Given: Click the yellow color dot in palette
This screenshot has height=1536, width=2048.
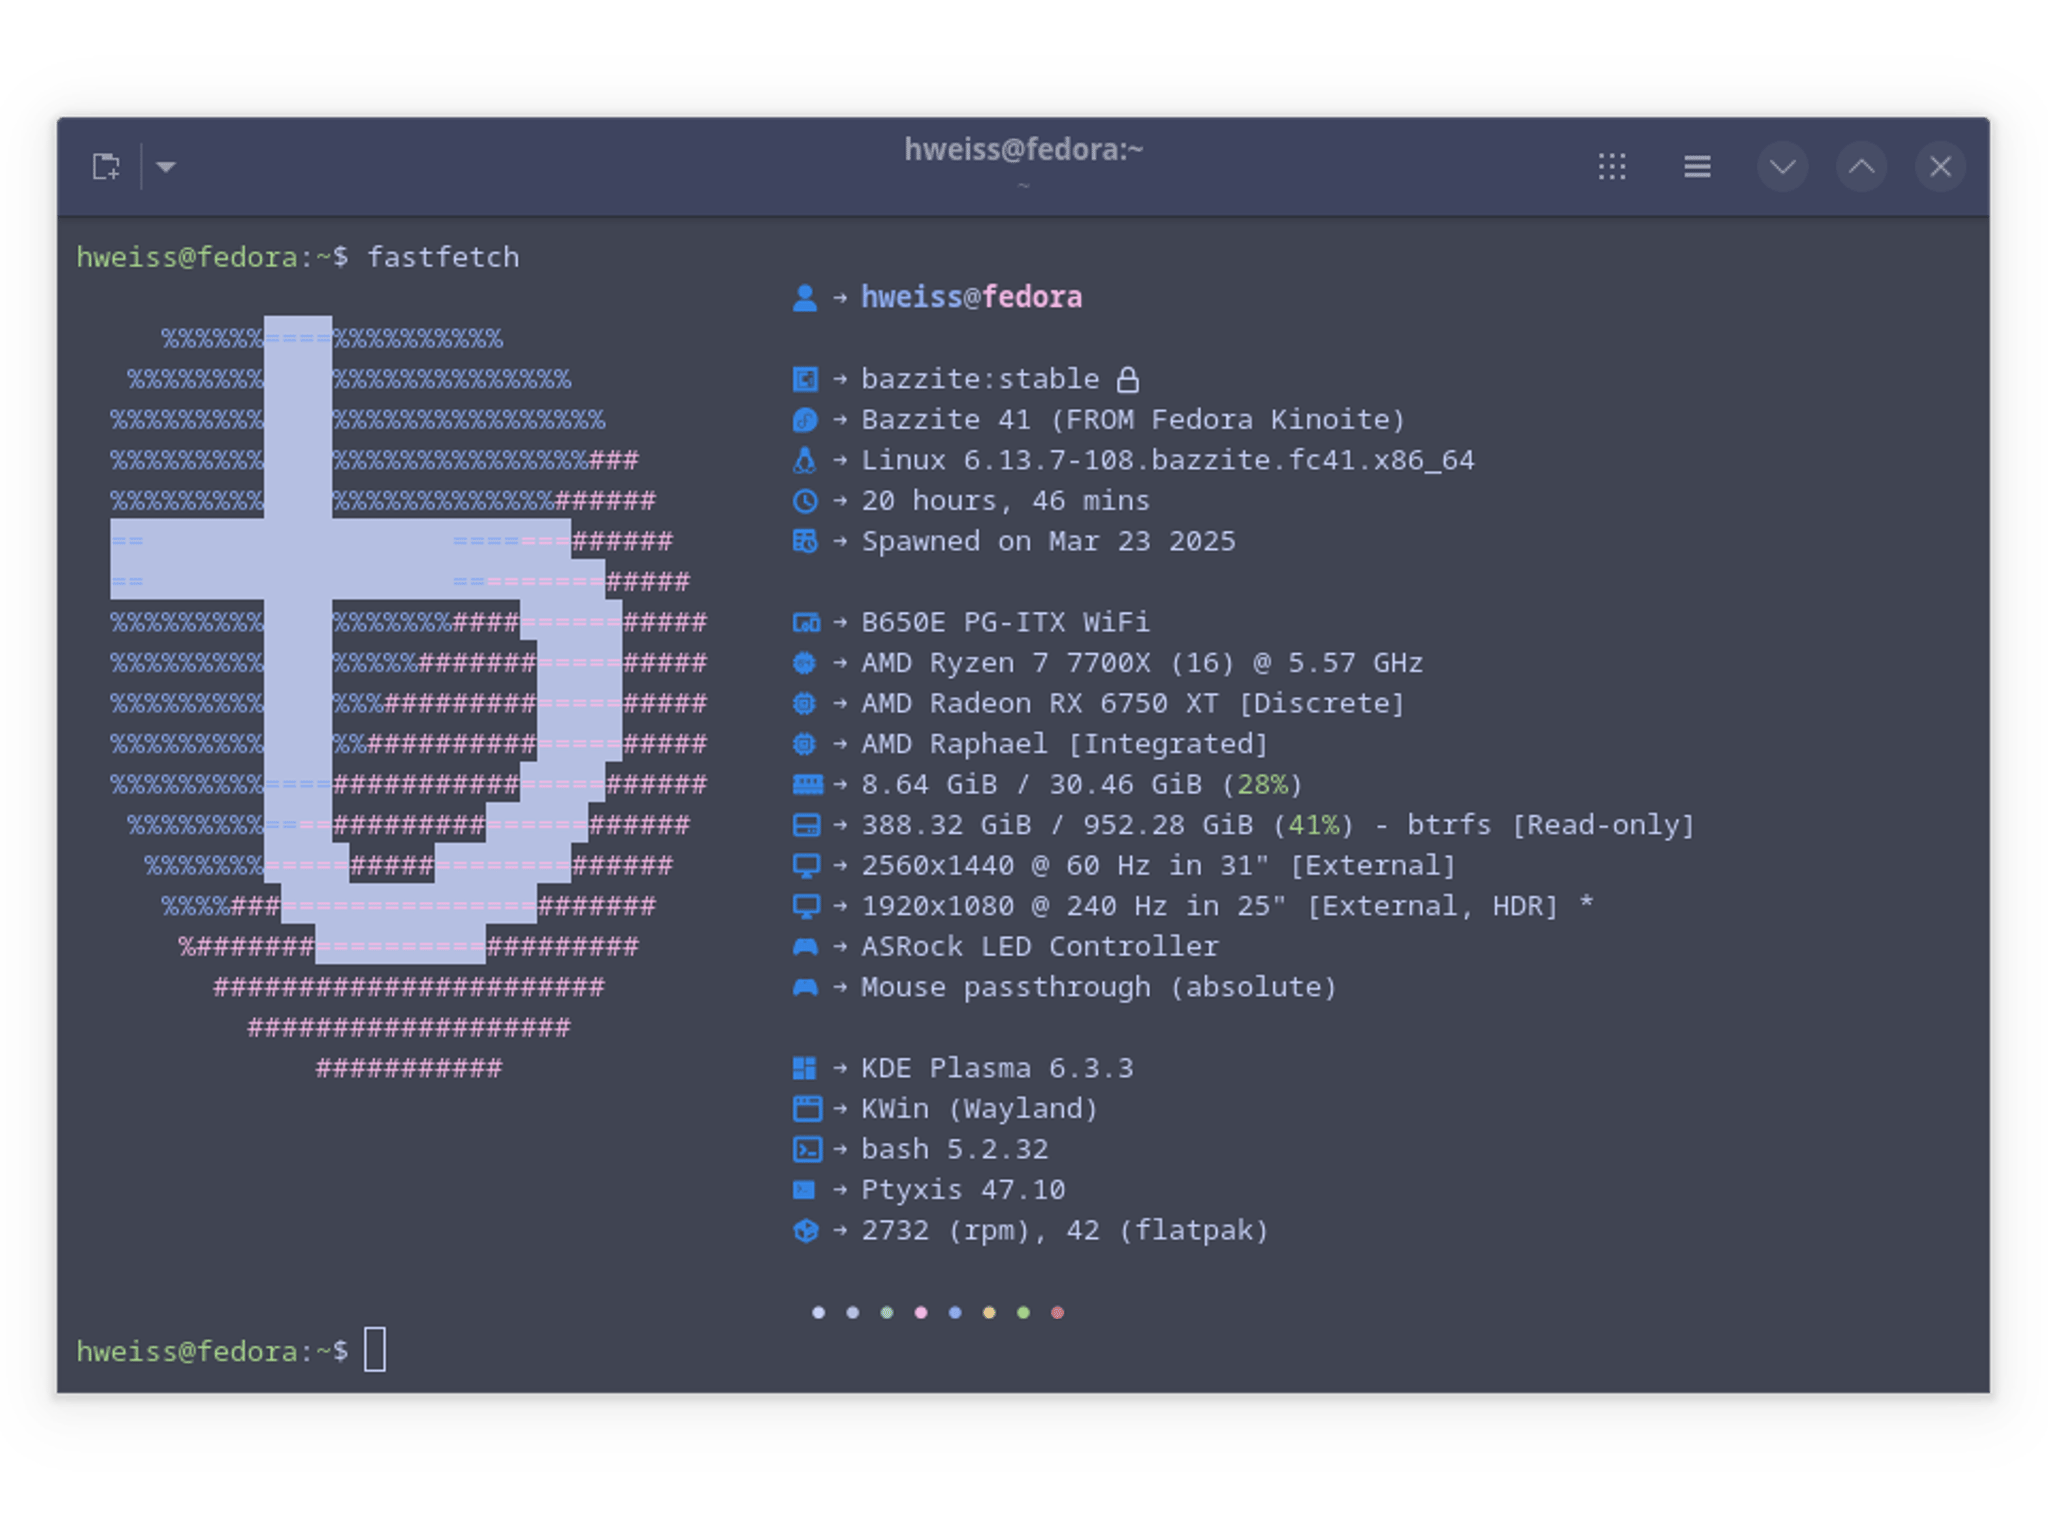Looking at the screenshot, I should point(989,1312).
